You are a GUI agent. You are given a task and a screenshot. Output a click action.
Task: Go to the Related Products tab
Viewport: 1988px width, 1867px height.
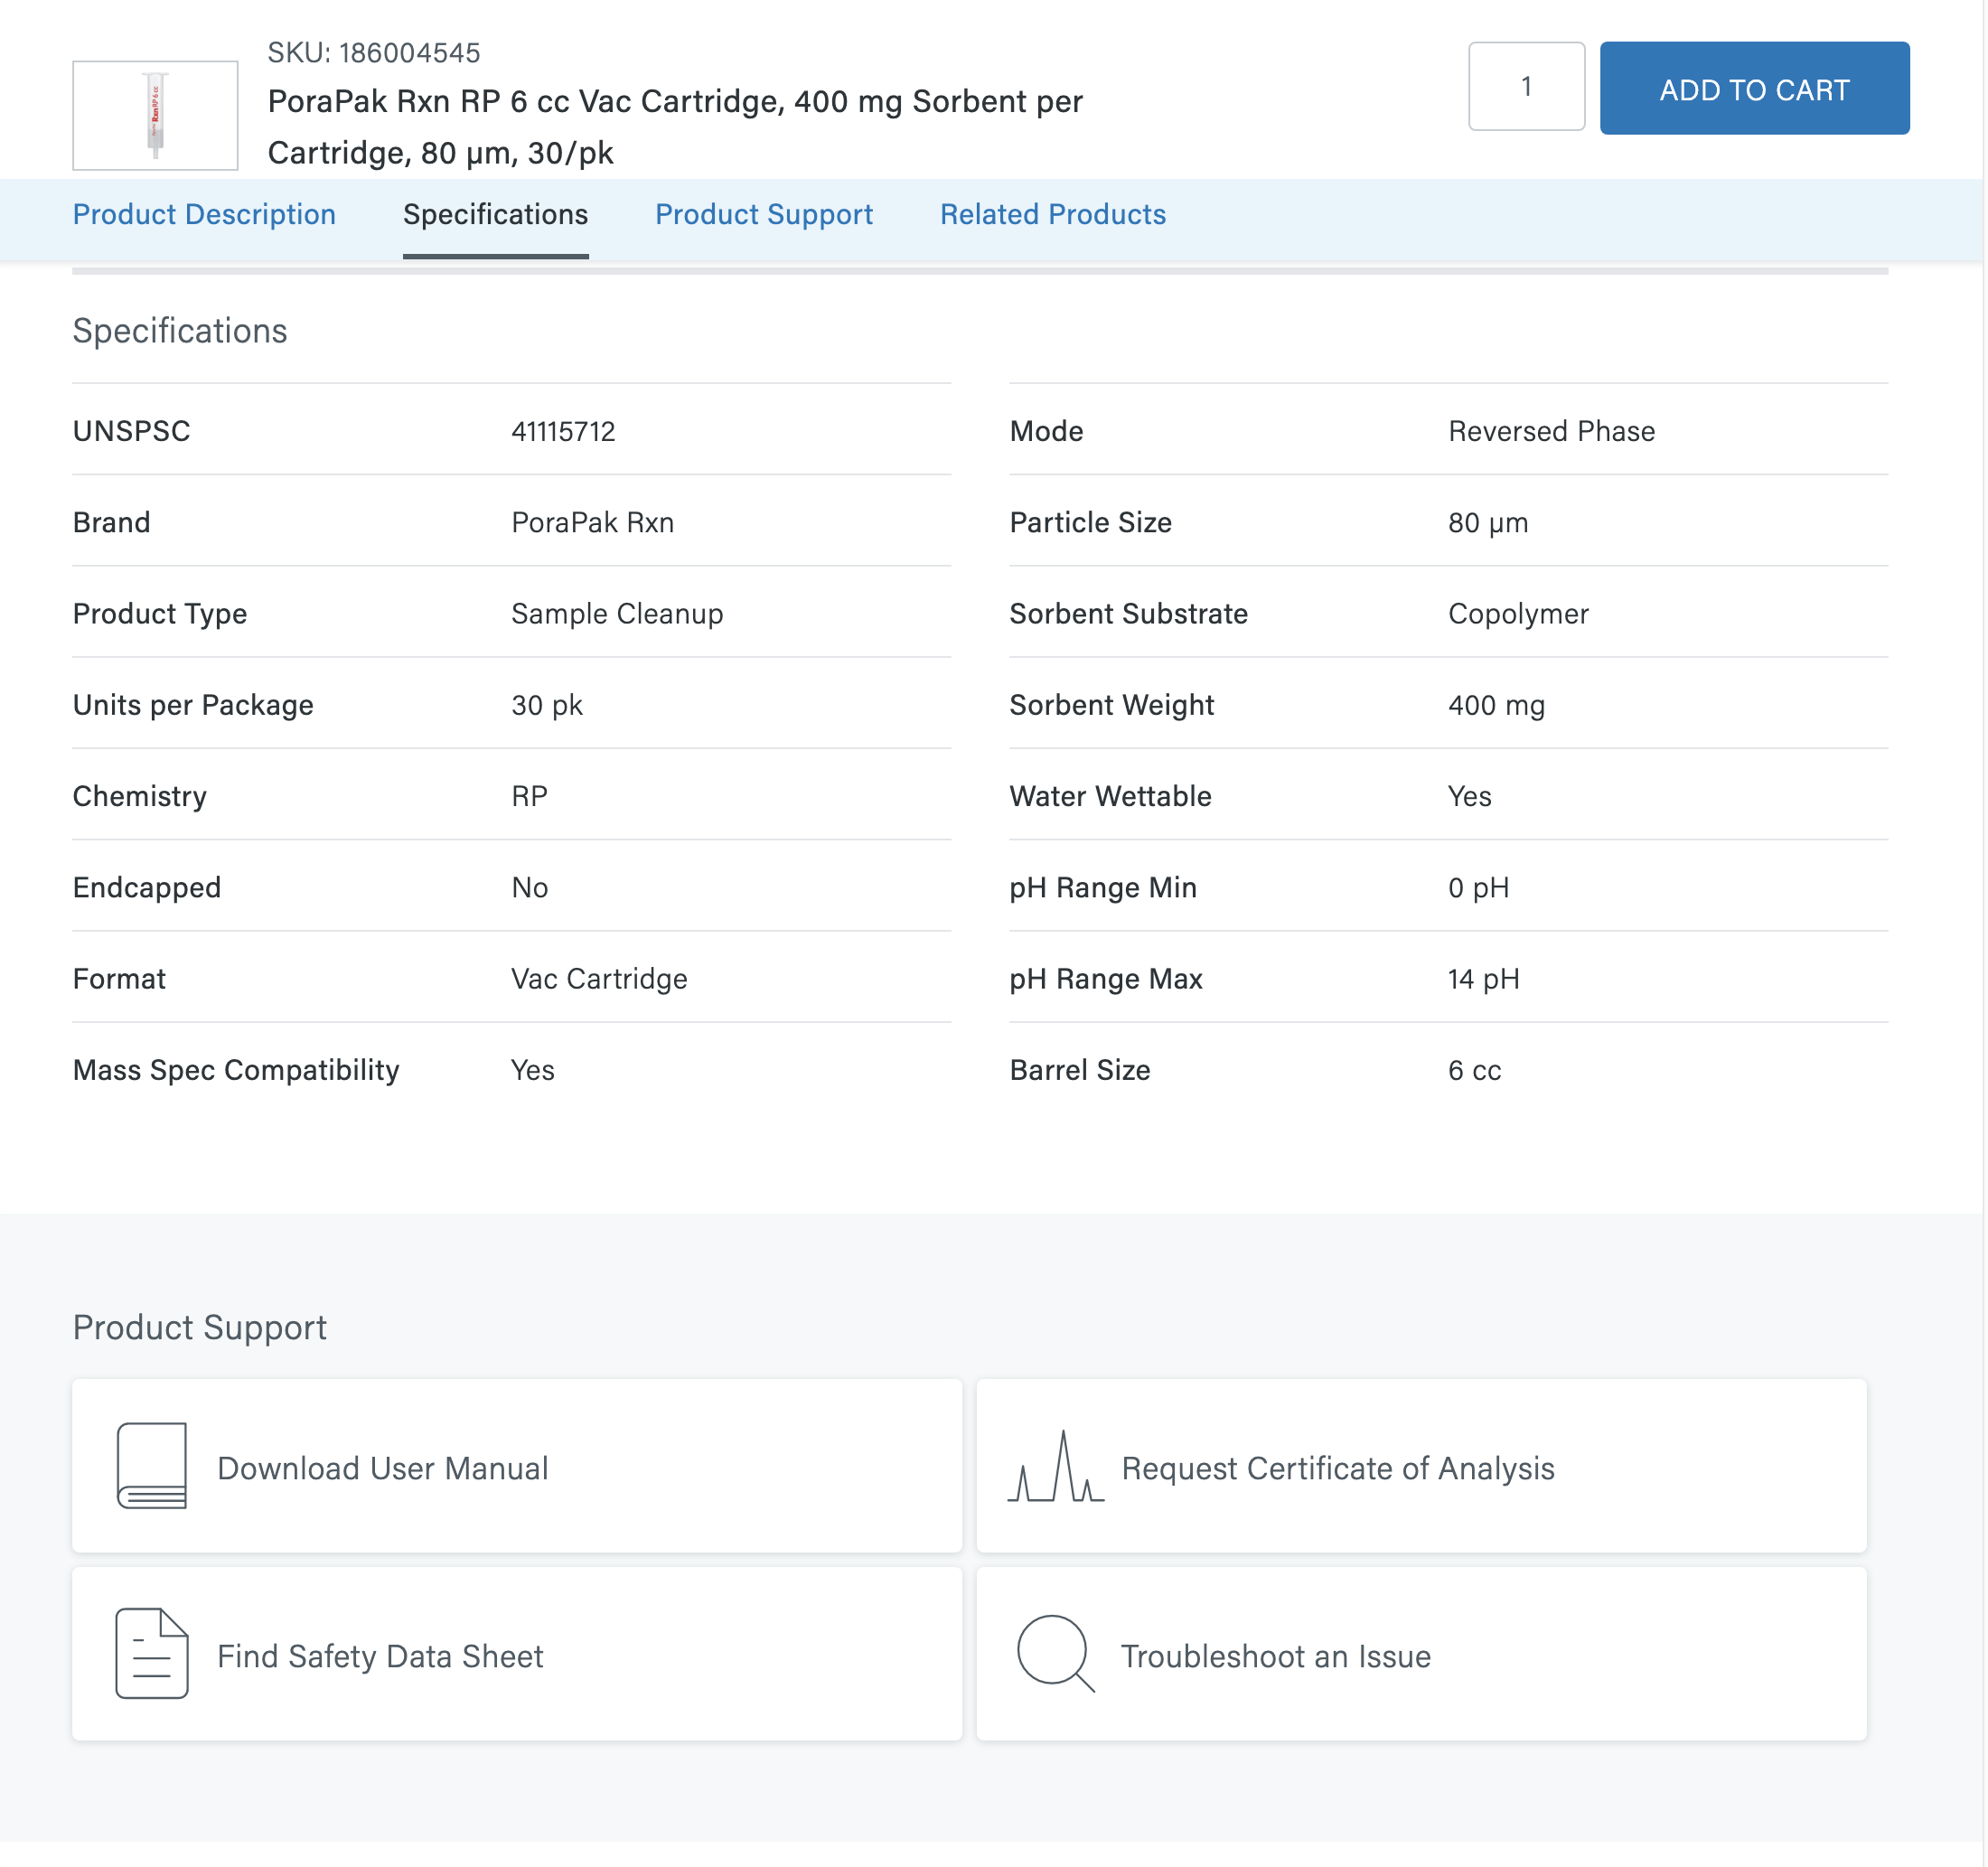1052,214
